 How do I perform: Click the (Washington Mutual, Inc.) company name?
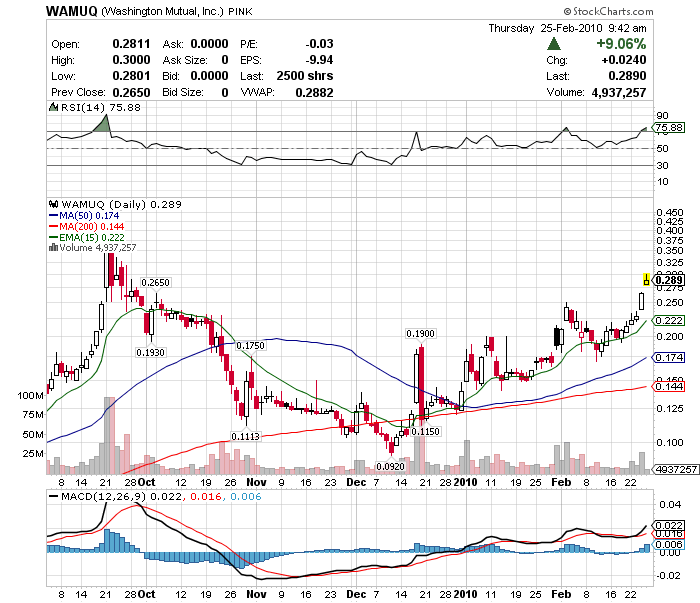(162, 12)
